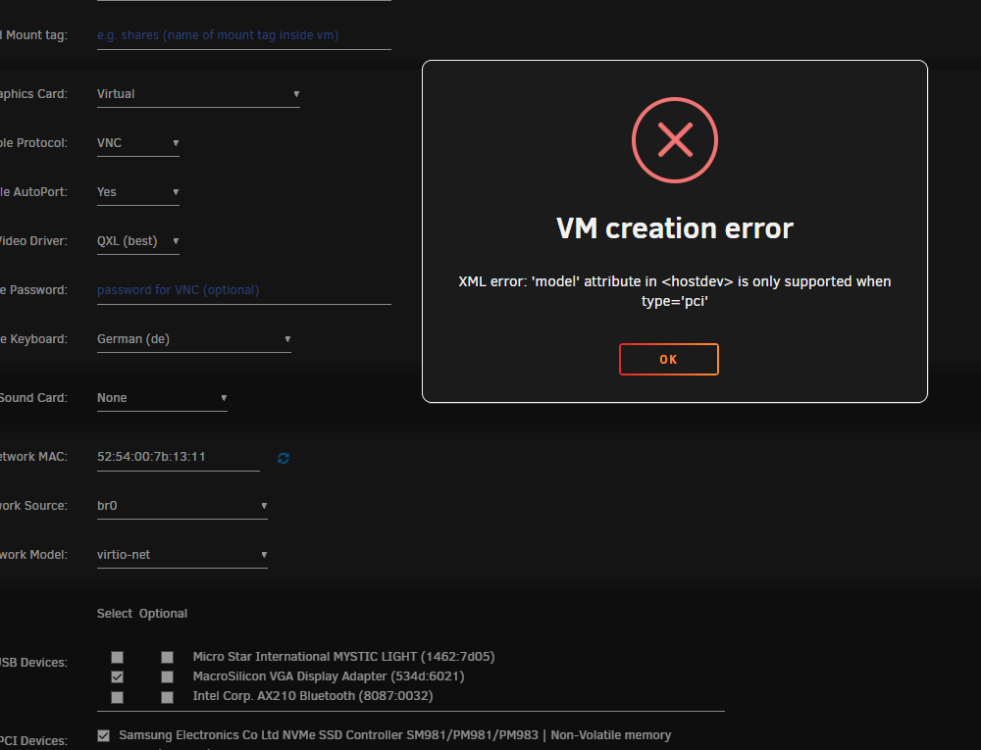Tick Optional checkbox for MacroSilicon VGA Display Adapter
This screenshot has width=981, height=750.
[167, 677]
